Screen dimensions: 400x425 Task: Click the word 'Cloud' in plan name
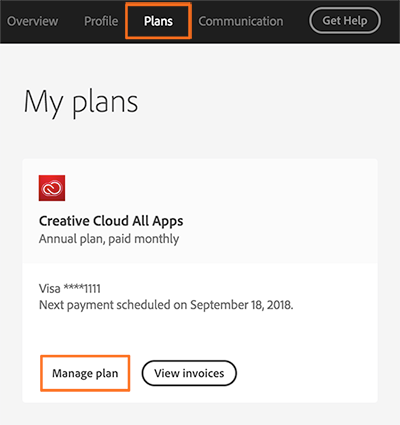(x=111, y=221)
